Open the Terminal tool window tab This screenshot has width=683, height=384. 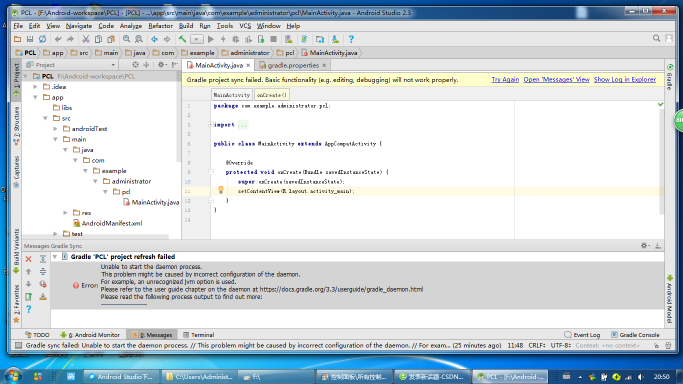tap(199, 335)
